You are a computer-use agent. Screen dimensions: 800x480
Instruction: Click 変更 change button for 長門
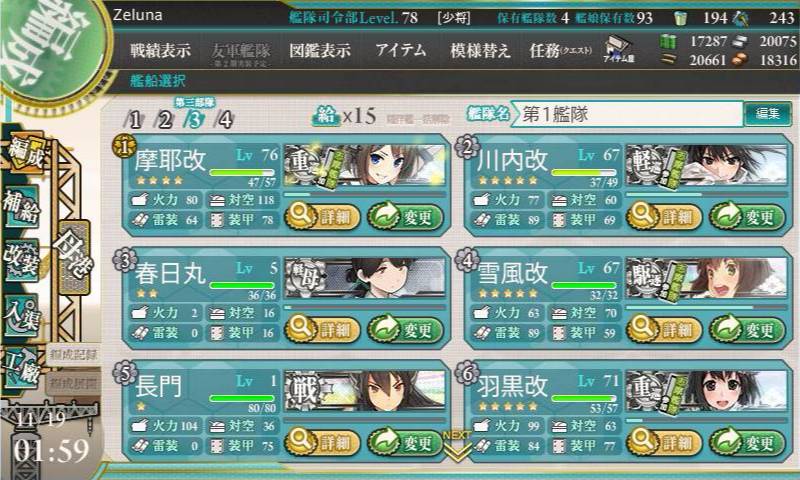click(405, 442)
